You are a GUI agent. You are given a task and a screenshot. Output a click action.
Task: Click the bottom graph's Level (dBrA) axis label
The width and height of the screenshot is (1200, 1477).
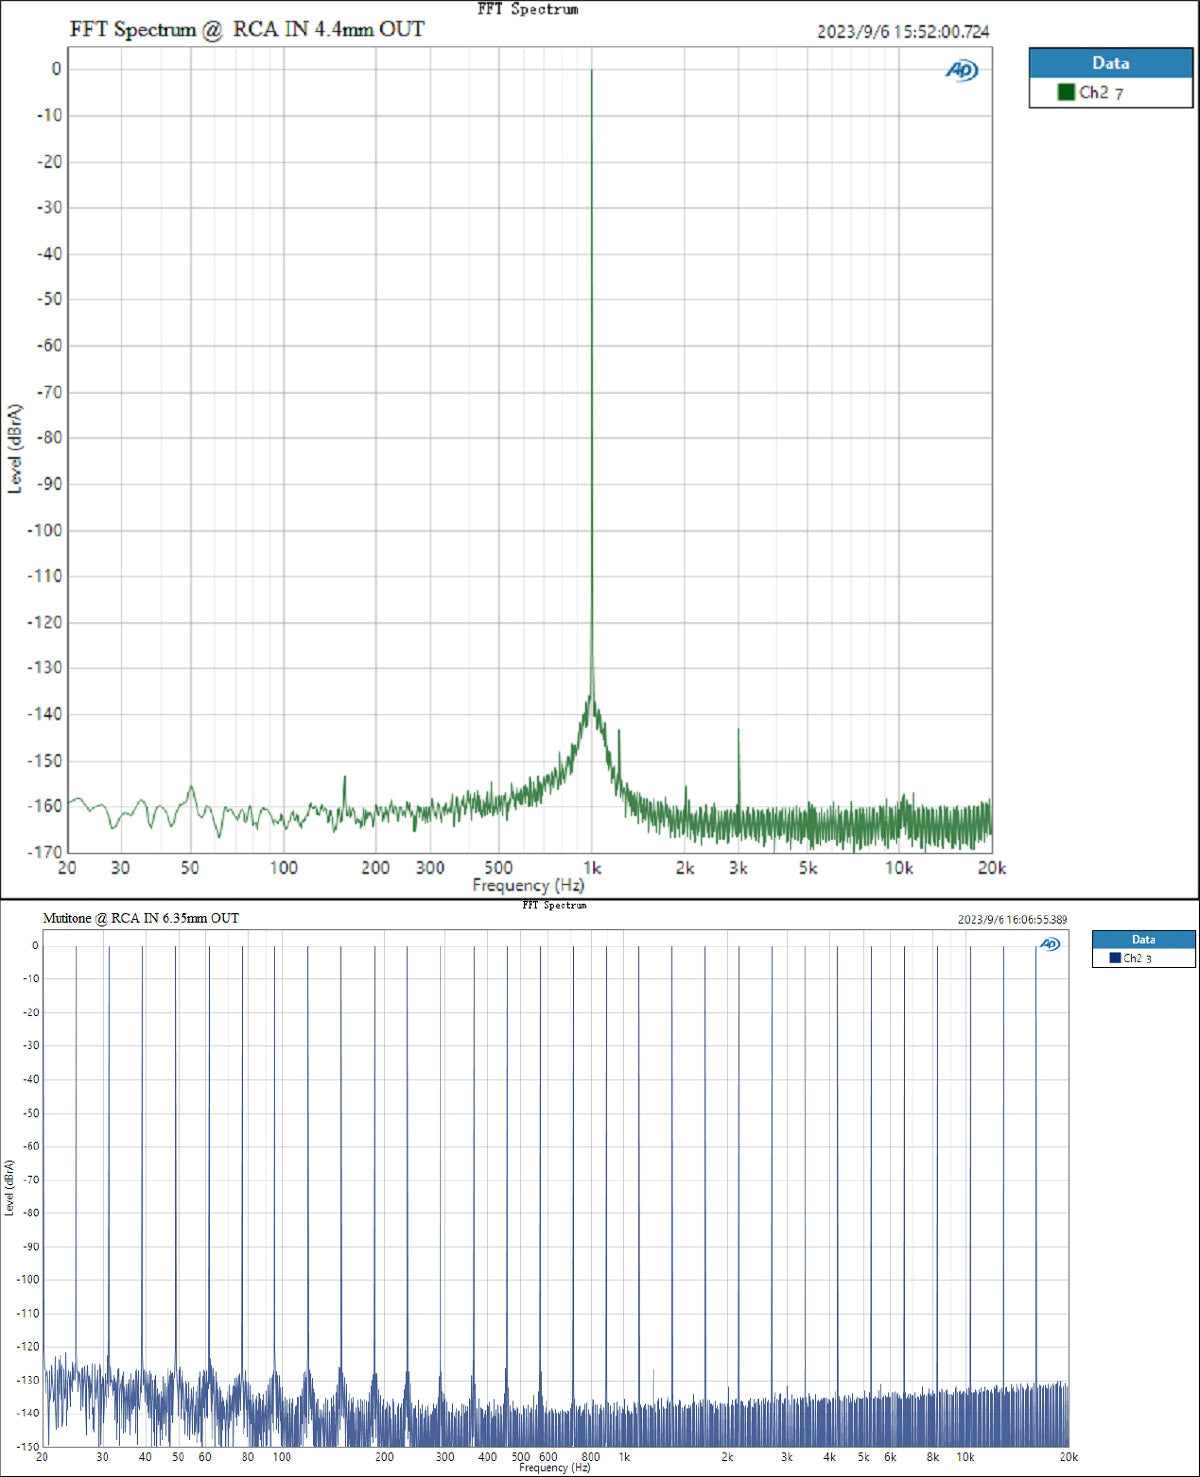click(10, 1187)
